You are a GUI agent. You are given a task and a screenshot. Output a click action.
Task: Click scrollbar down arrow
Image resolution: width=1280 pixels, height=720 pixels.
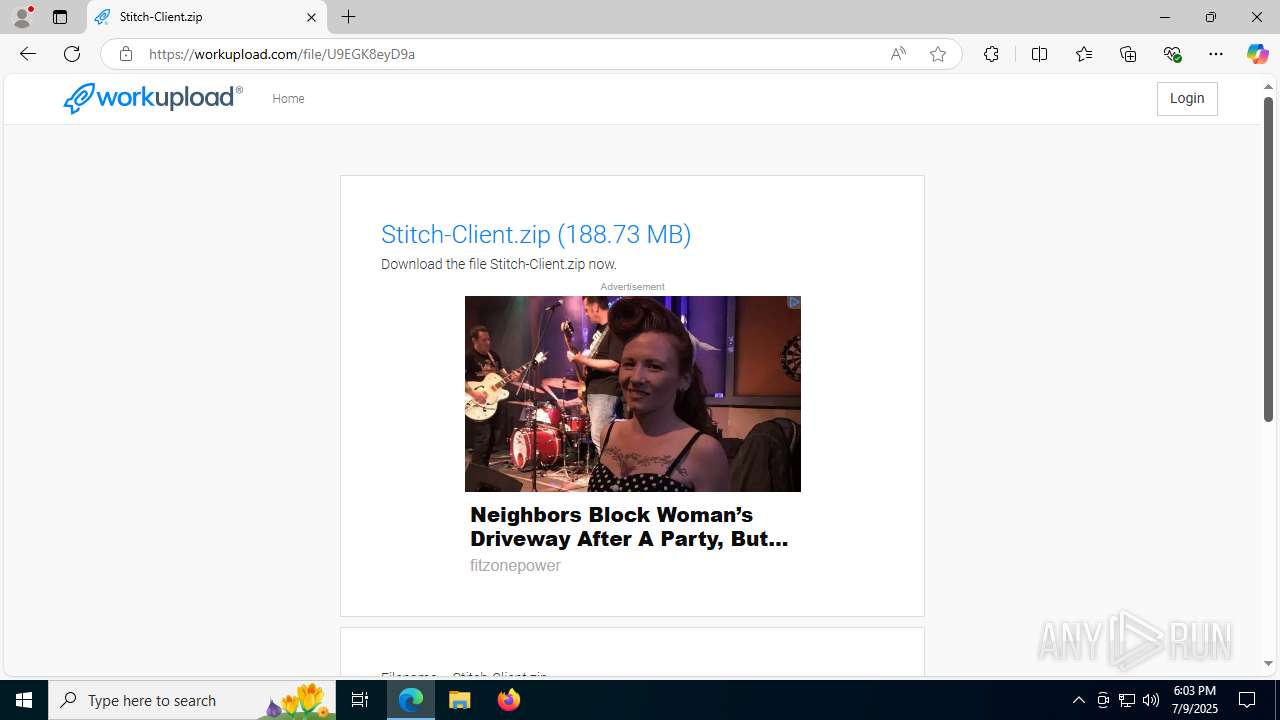pos(1268,664)
